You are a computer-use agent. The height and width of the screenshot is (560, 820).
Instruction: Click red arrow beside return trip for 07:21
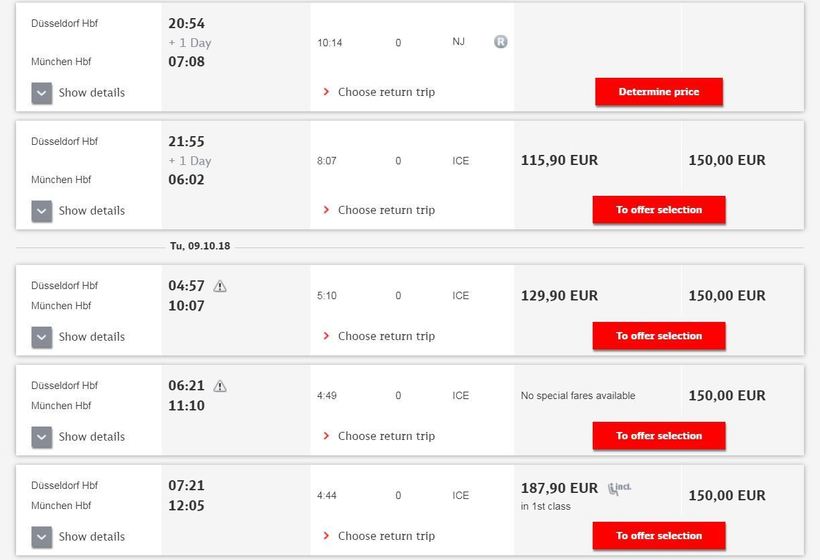326,536
